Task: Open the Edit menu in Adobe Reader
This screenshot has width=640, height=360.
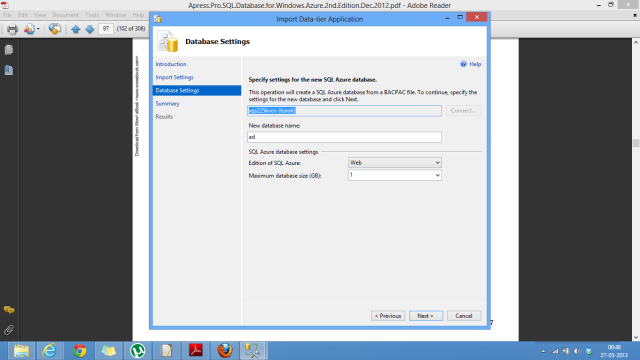Action: (23, 15)
